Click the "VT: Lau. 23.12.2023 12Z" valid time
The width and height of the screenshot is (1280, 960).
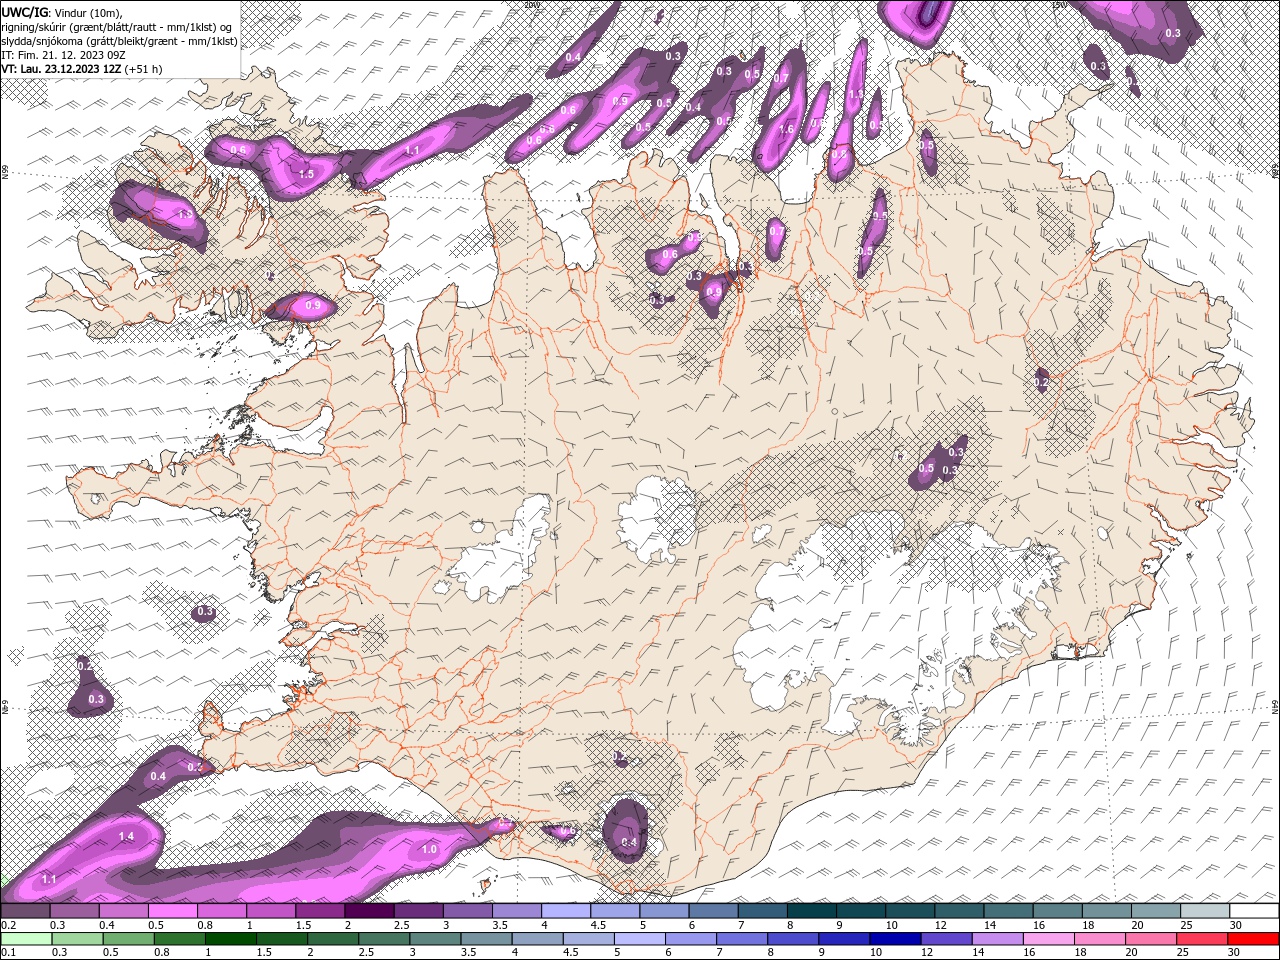pos(62,69)
